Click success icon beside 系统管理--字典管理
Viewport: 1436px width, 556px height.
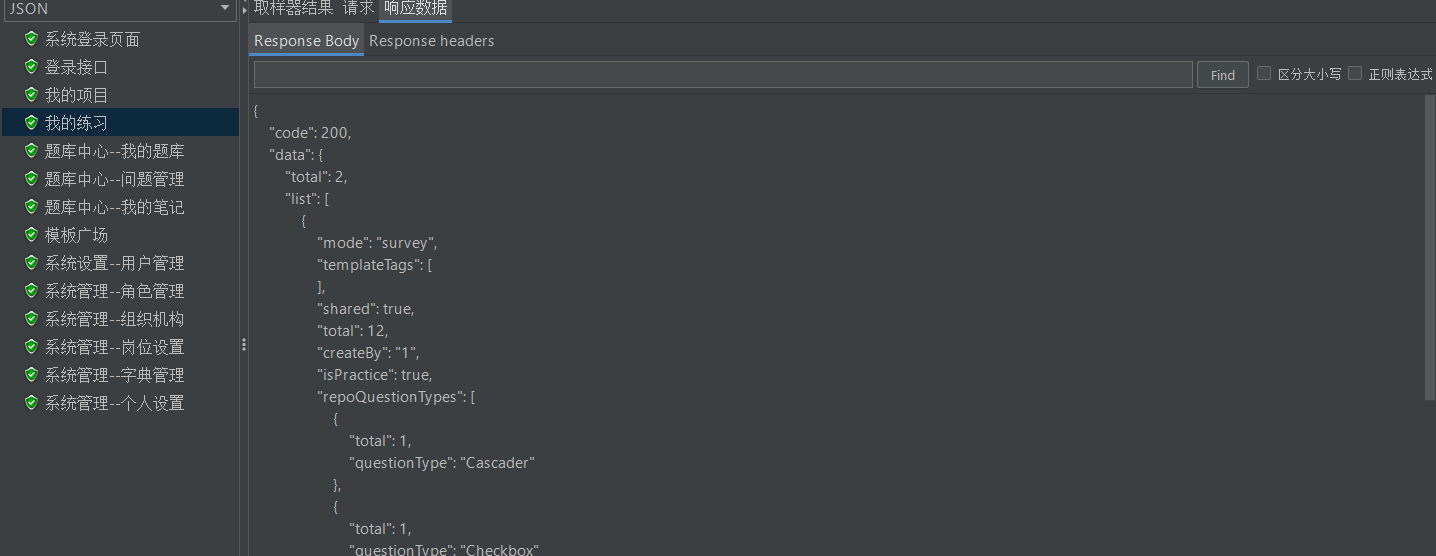coord(31,375)
